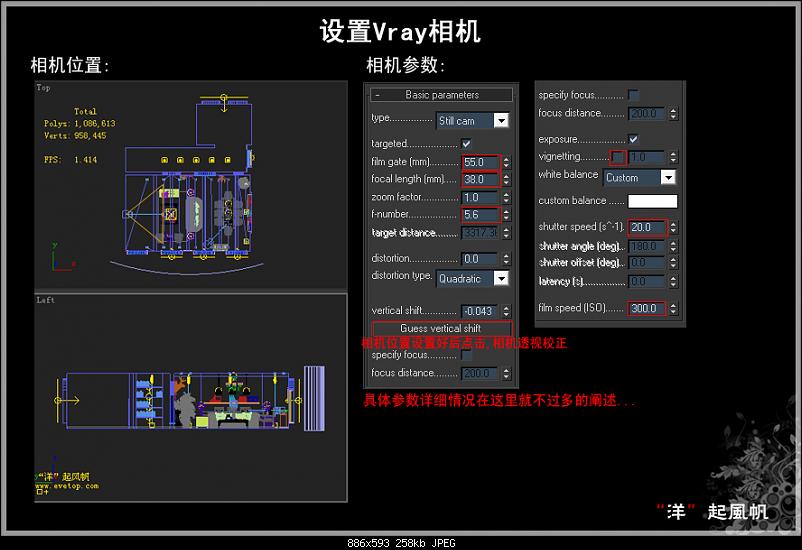Adjust the focal length spinner arrows

point(506,180)
